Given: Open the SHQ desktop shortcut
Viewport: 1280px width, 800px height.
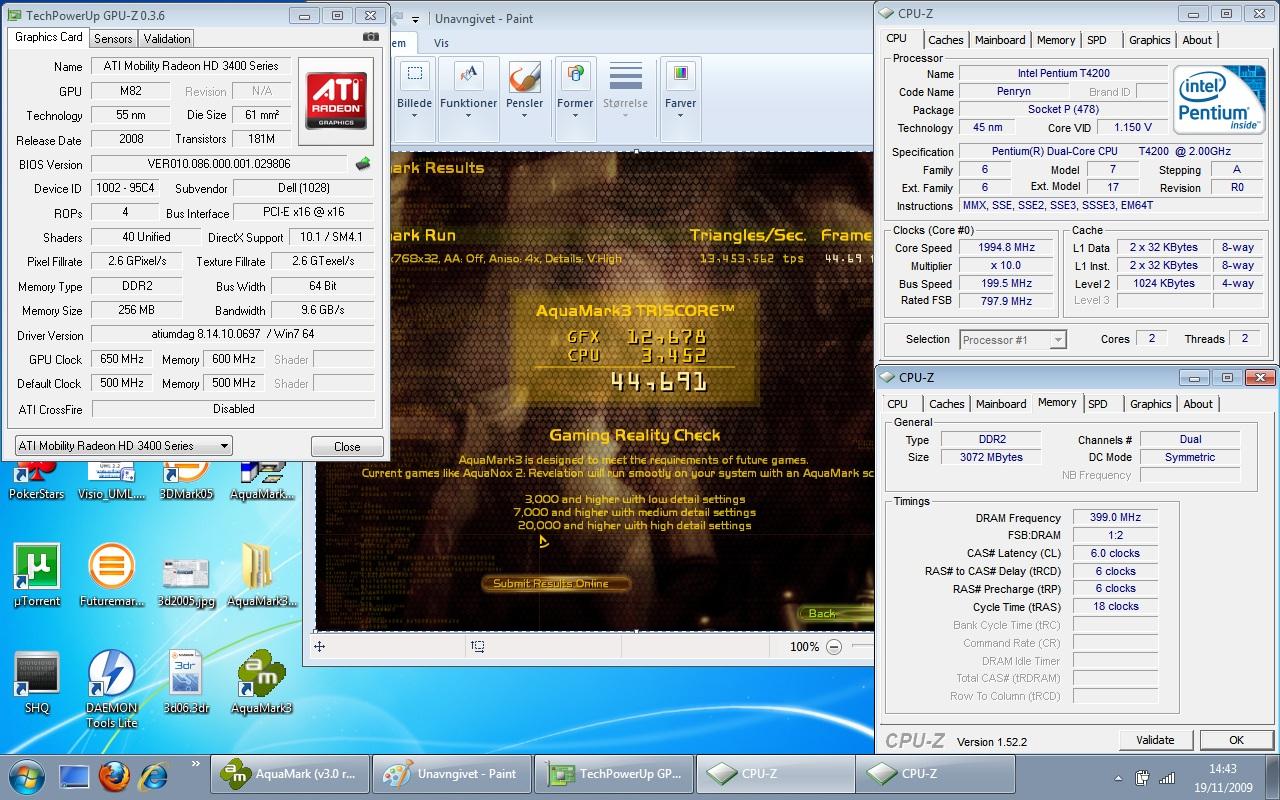Looking at the screenshot, I should point(36,682).
